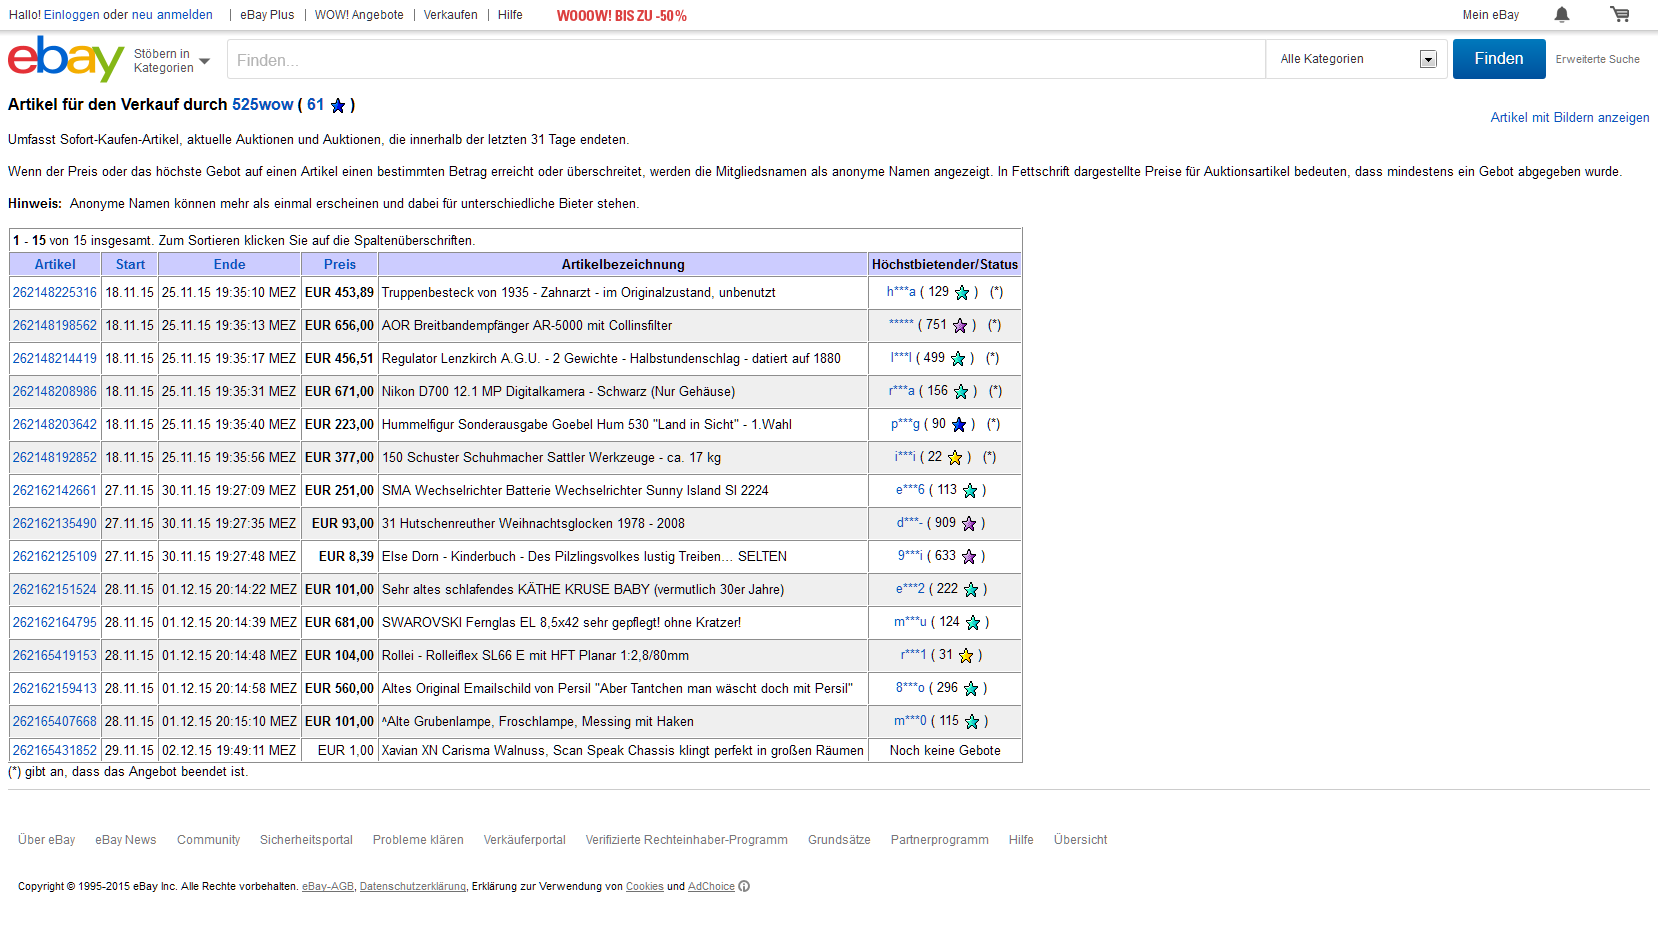This screenshot has width=1658, height=943.
Task: Open the Community footer link
Action: tap(208, 840)
